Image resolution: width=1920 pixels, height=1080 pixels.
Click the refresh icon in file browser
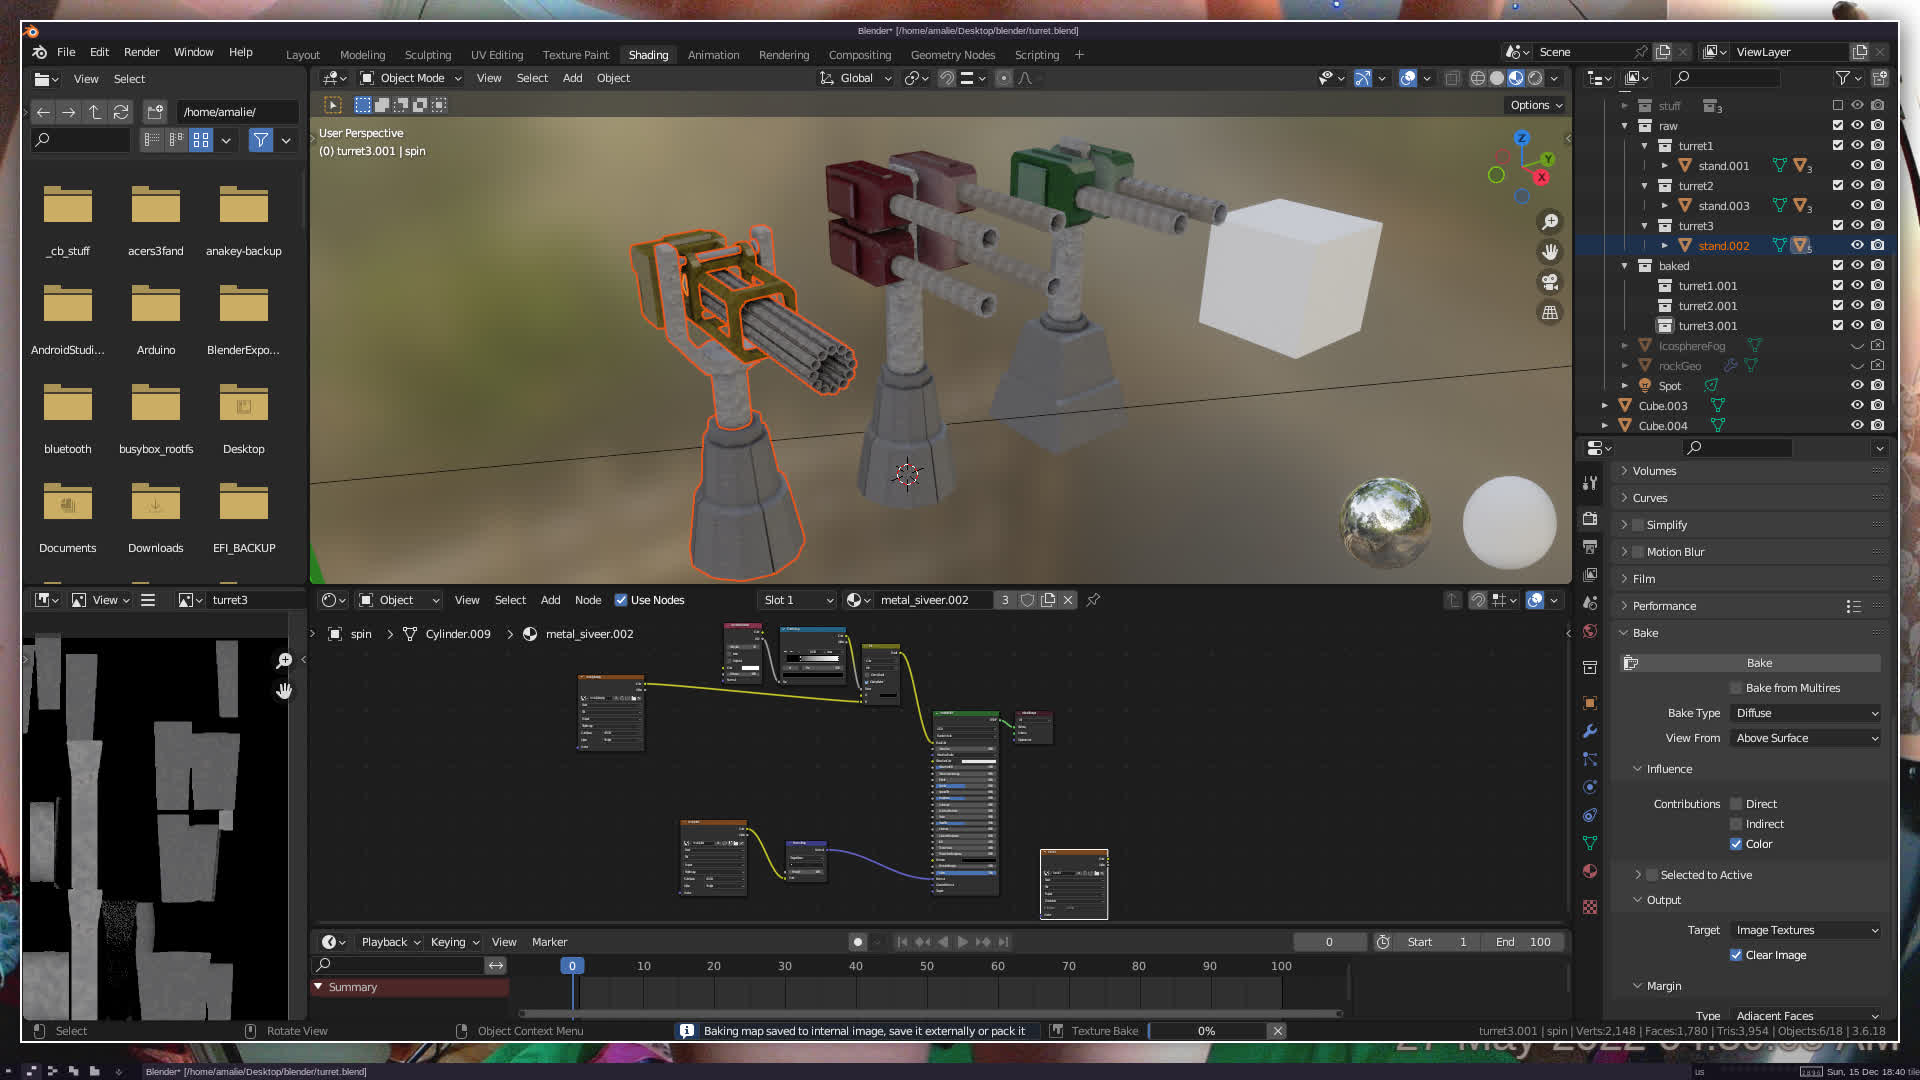click(121, 112)
